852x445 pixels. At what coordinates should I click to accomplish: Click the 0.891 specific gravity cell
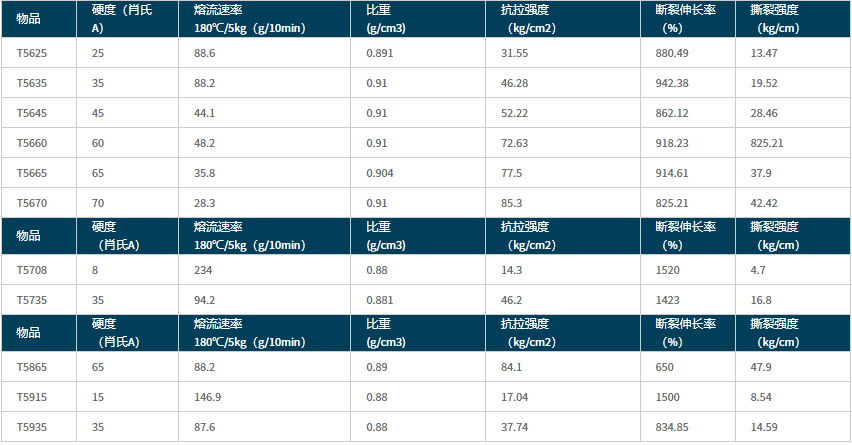coord(379,52)
